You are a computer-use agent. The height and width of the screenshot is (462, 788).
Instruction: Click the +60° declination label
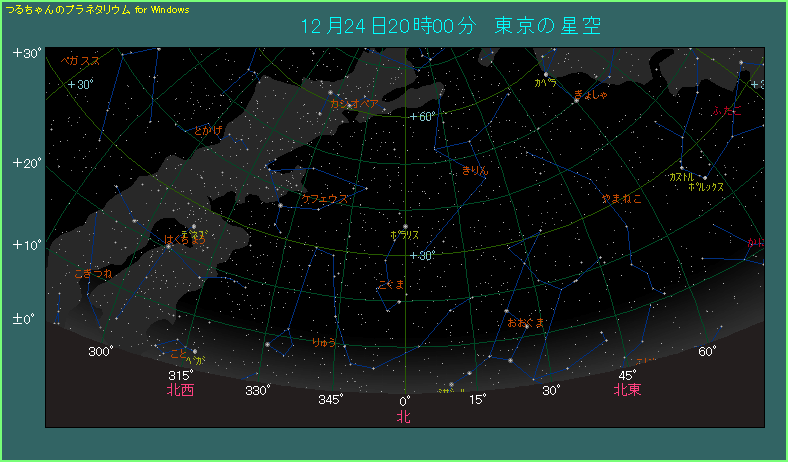pyautogui.click(x=422, y=117)
